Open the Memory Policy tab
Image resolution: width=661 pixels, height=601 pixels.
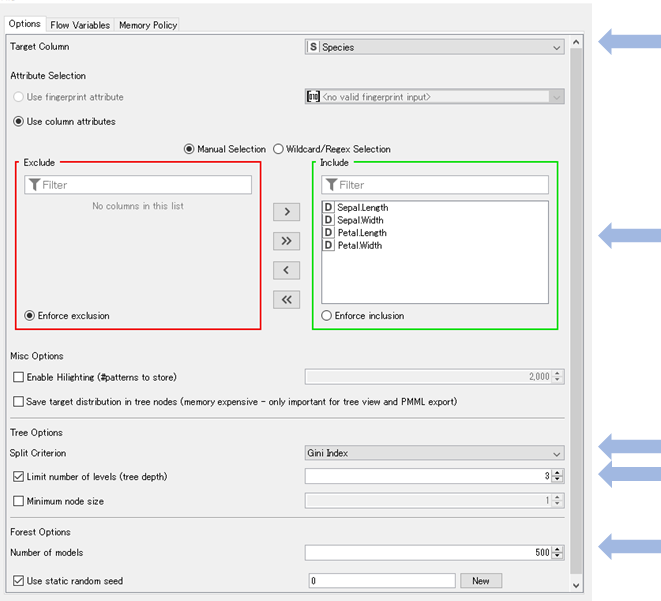point(148,25)
